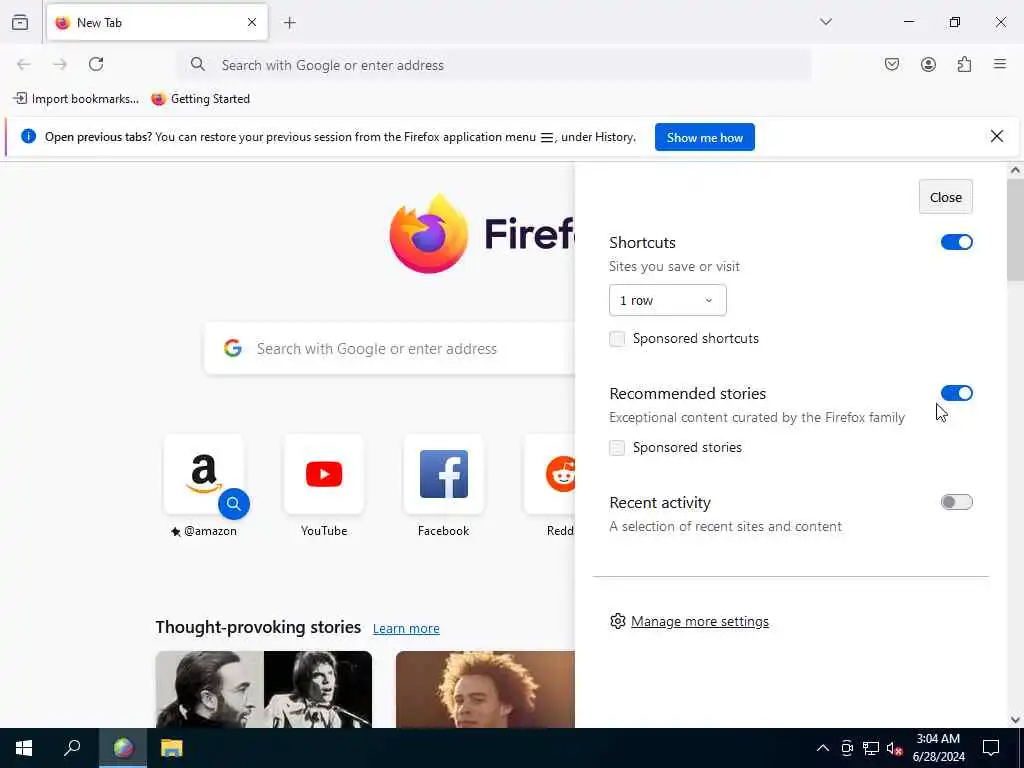
Task: Toggle the Shortcuts switch off
Action: (957, 242)
